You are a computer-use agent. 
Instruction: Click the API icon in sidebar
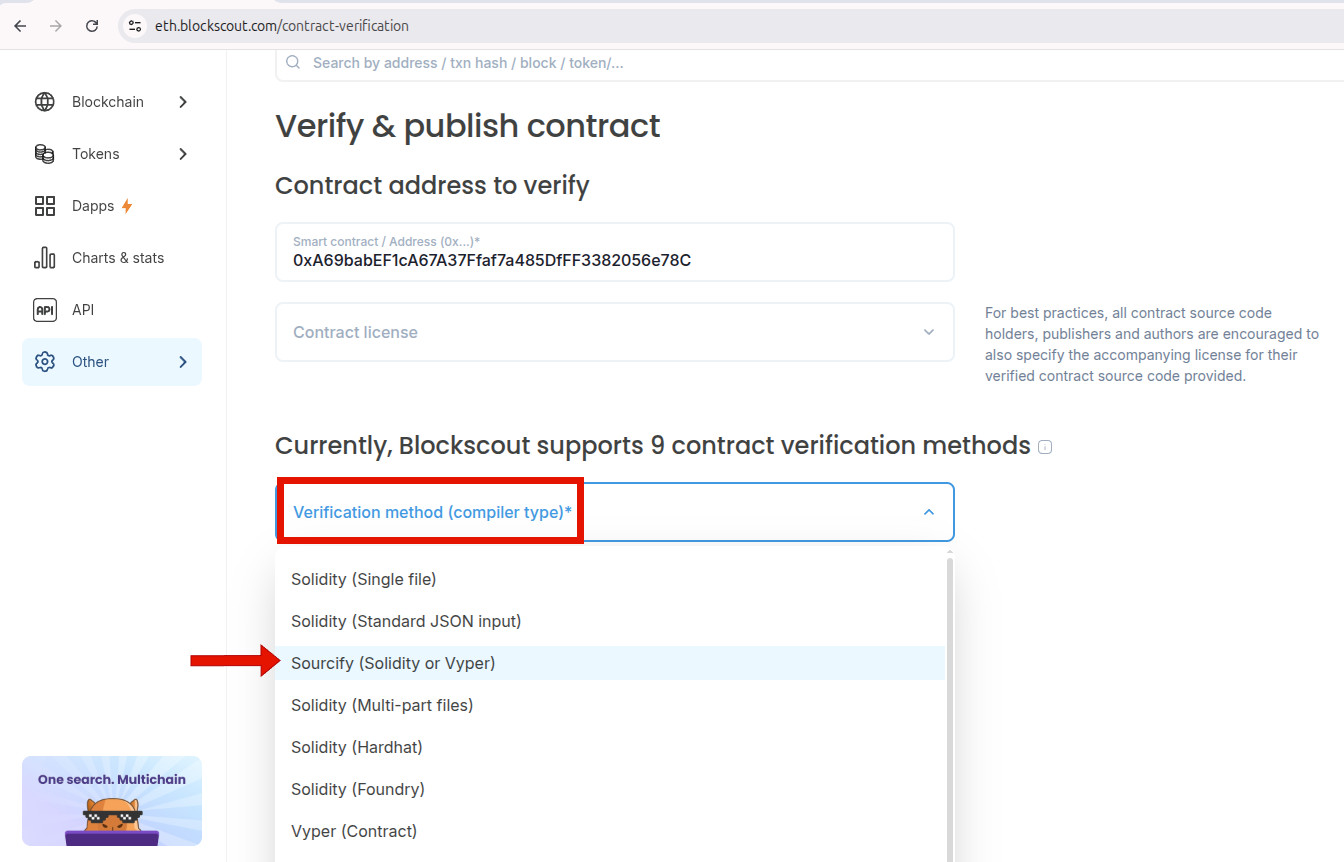[x=44, y=310]
